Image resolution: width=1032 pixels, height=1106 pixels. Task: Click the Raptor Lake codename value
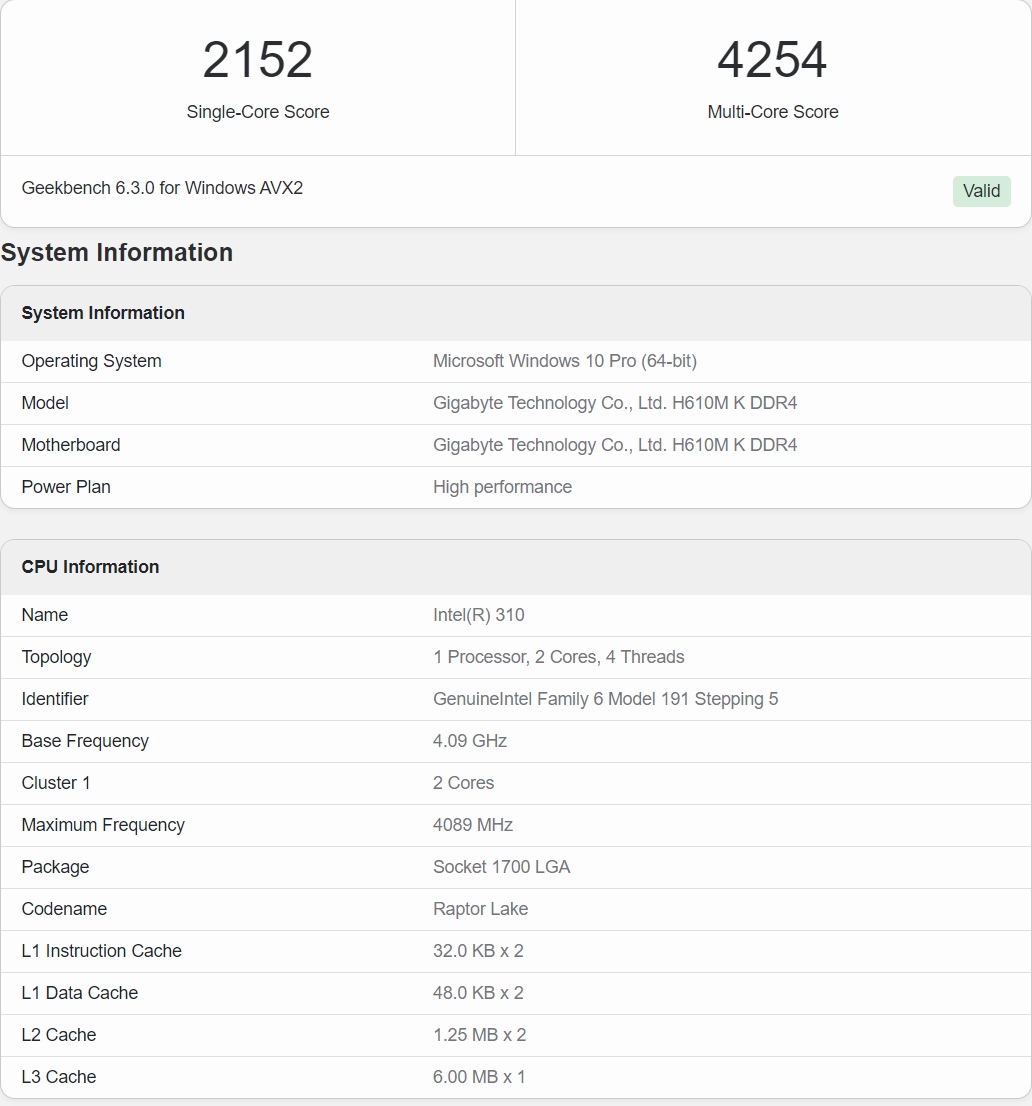click(x=480, y=909)
